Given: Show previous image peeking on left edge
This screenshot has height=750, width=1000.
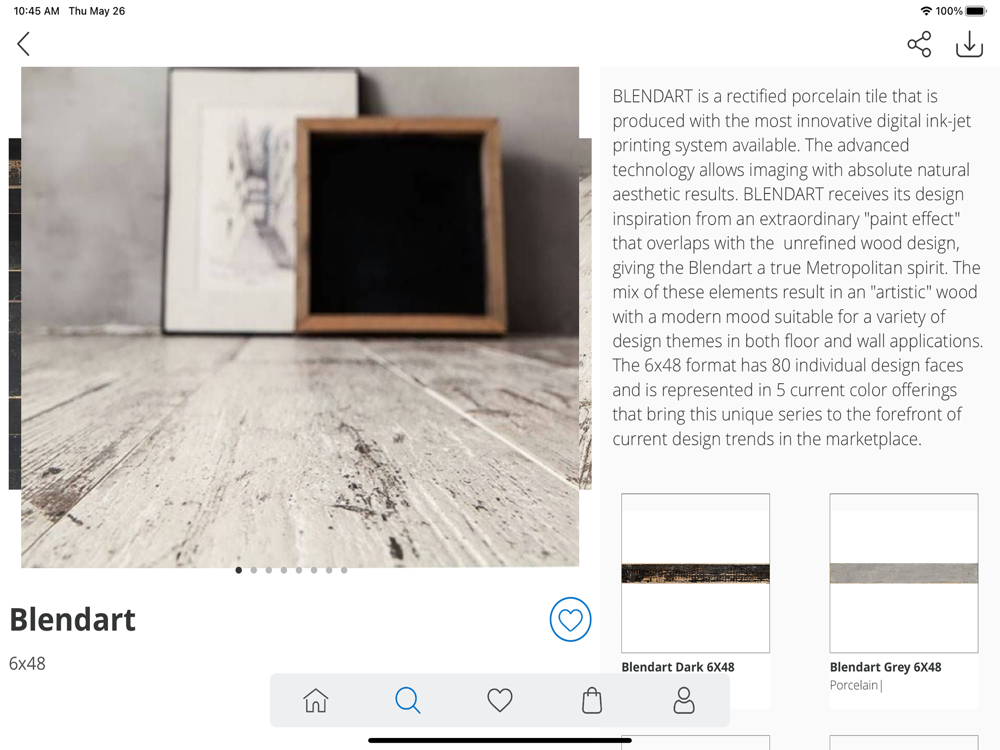Looking at the screenshot, I should coord(15,314).
